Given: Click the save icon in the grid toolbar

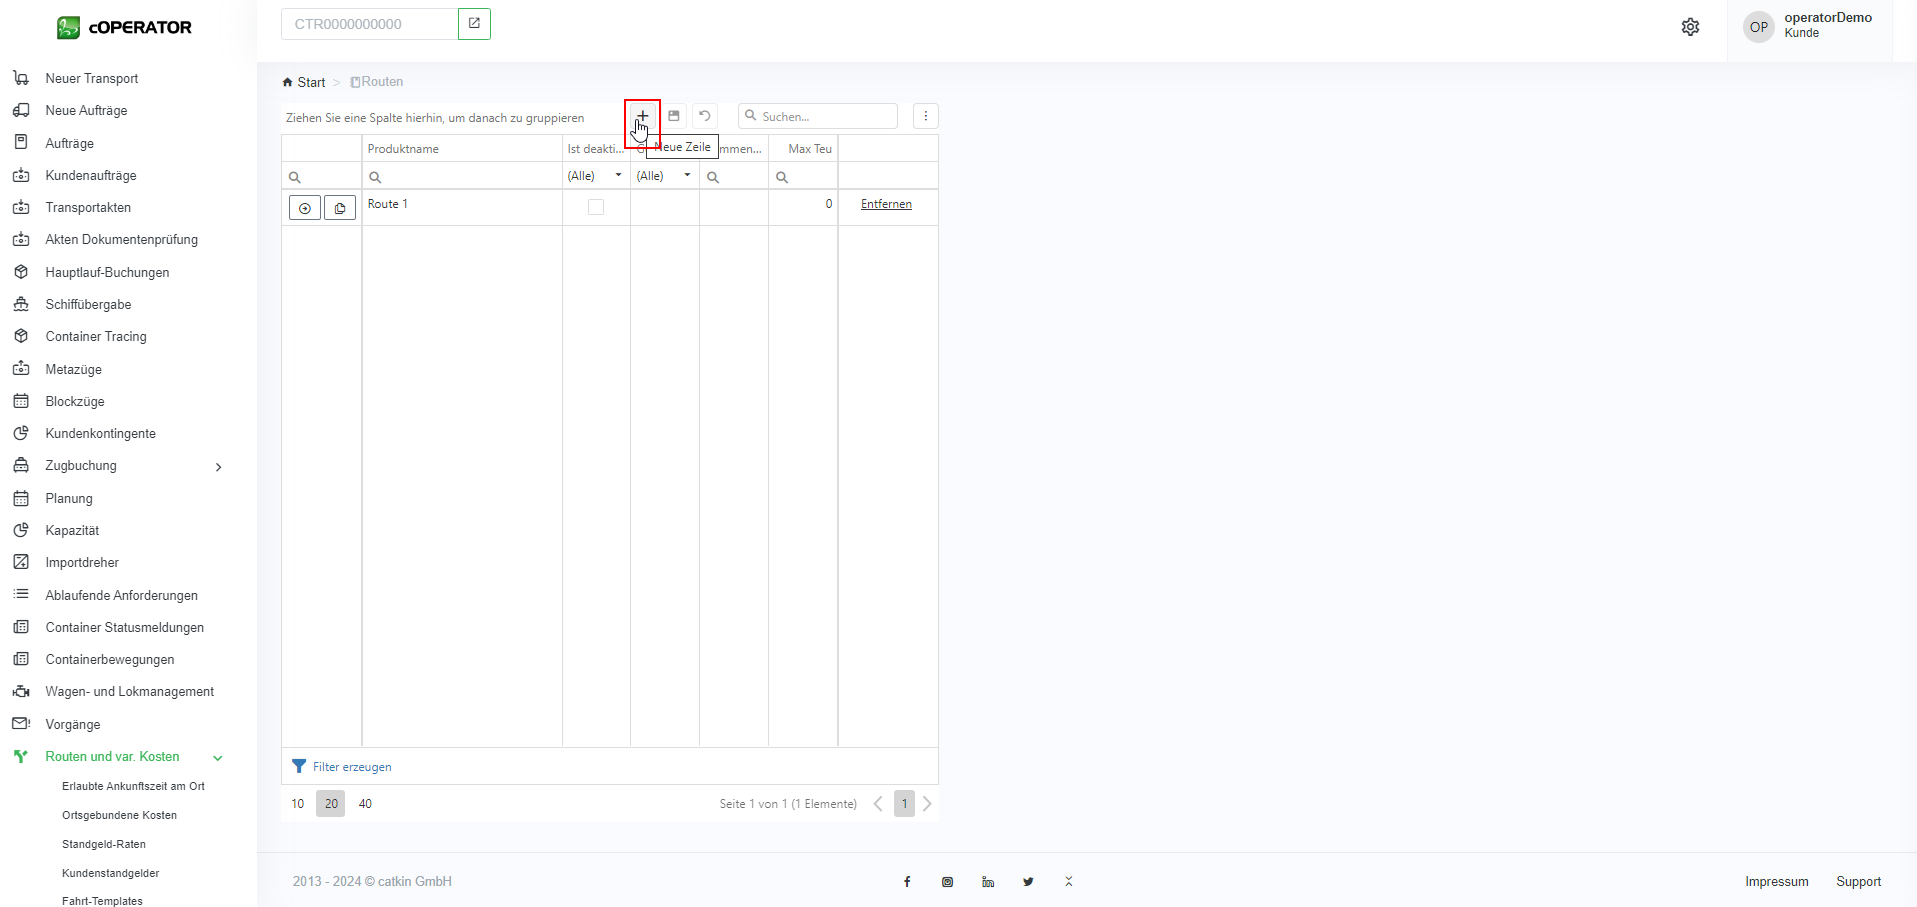Looking at the screenshot, I should pos(674,116).
